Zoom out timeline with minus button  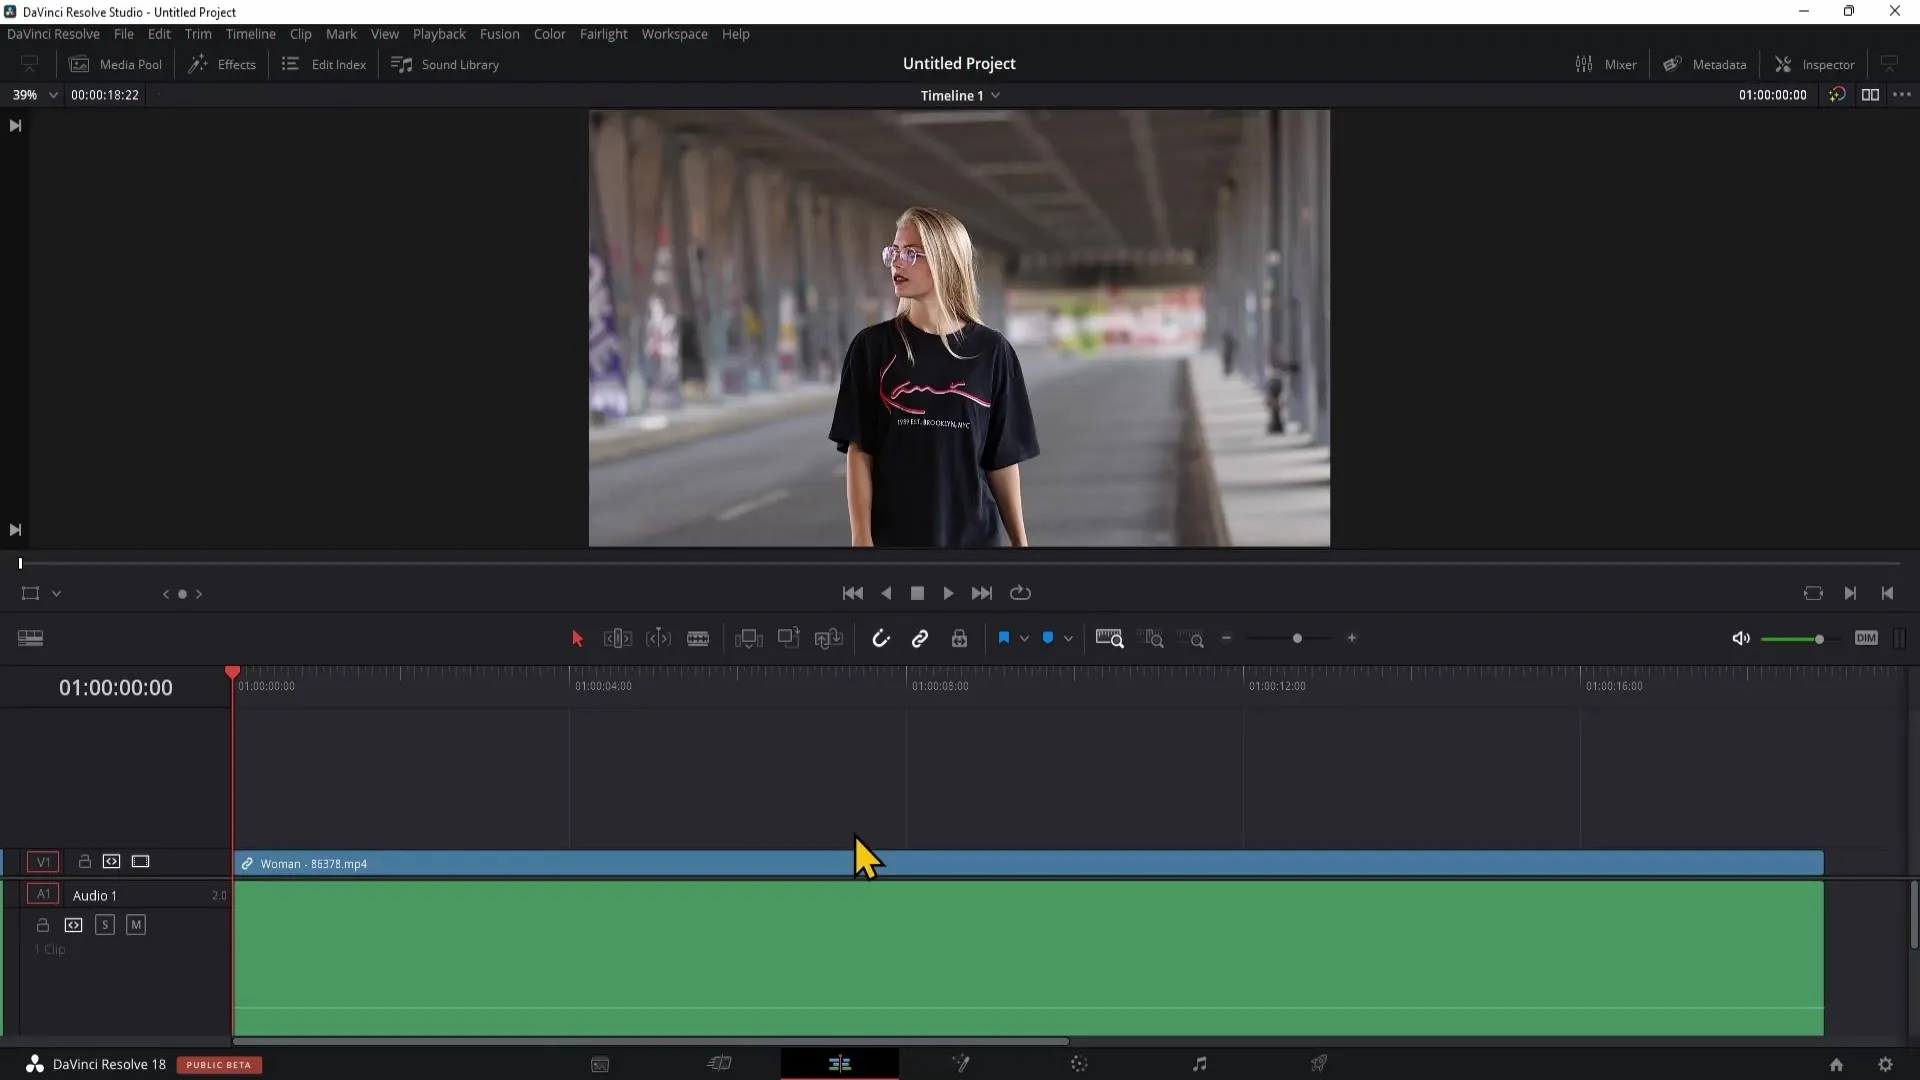point(1227,638)
